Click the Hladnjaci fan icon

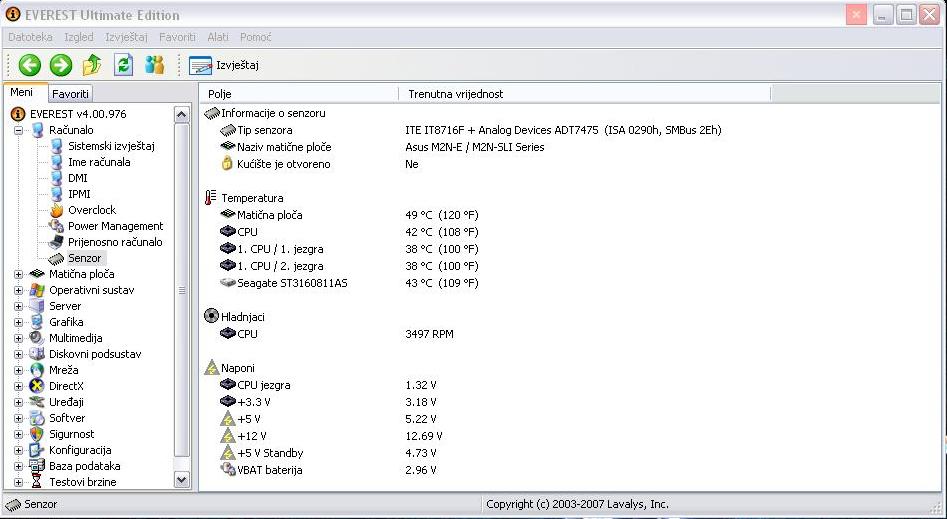click(211, 316)
